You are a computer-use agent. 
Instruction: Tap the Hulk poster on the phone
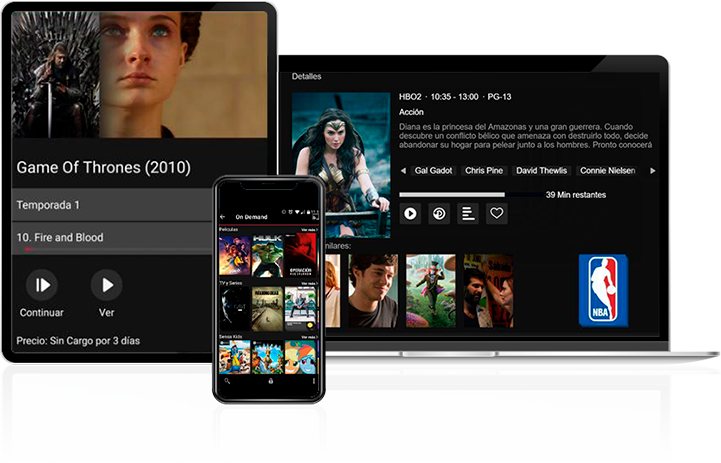click(267, 255)
